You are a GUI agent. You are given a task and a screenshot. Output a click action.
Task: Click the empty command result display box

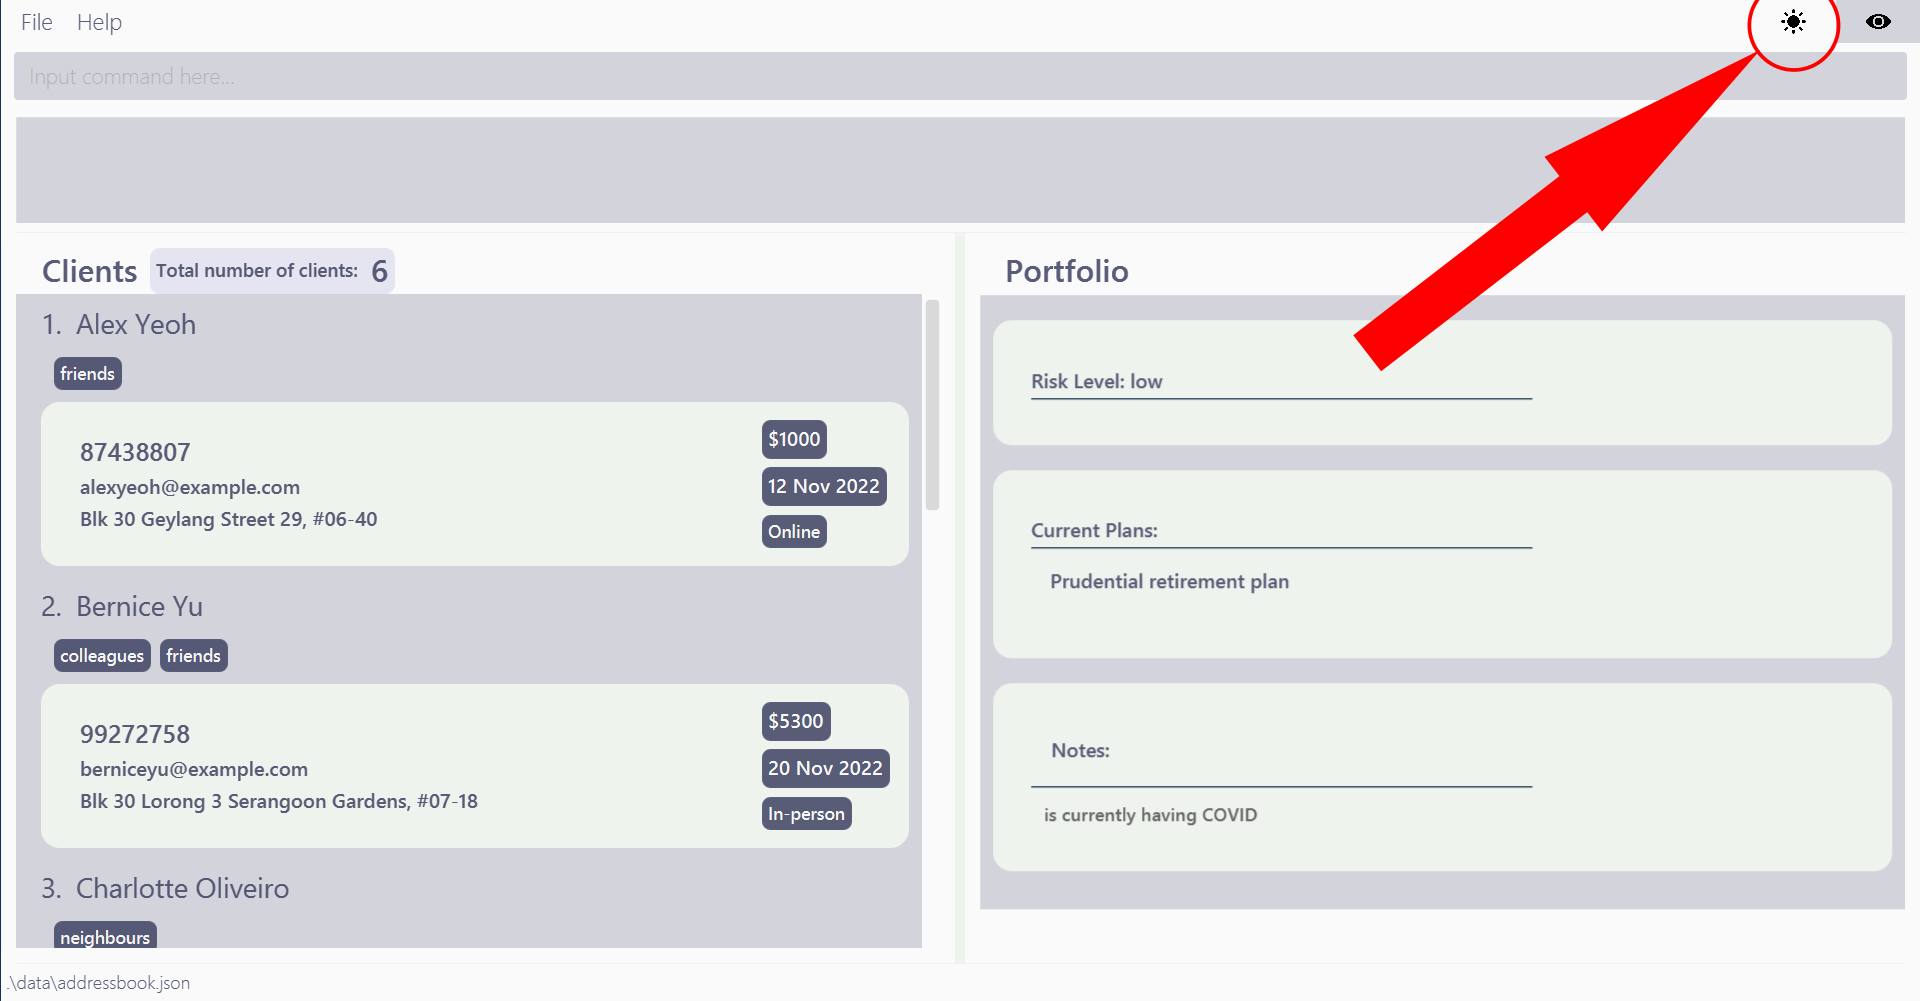pos(960,170)
